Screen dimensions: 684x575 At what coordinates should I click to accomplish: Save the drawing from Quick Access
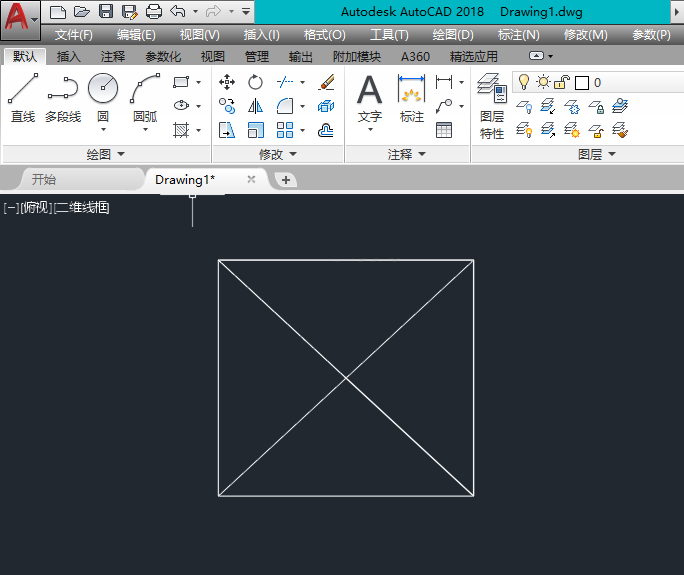coord(106,11)
